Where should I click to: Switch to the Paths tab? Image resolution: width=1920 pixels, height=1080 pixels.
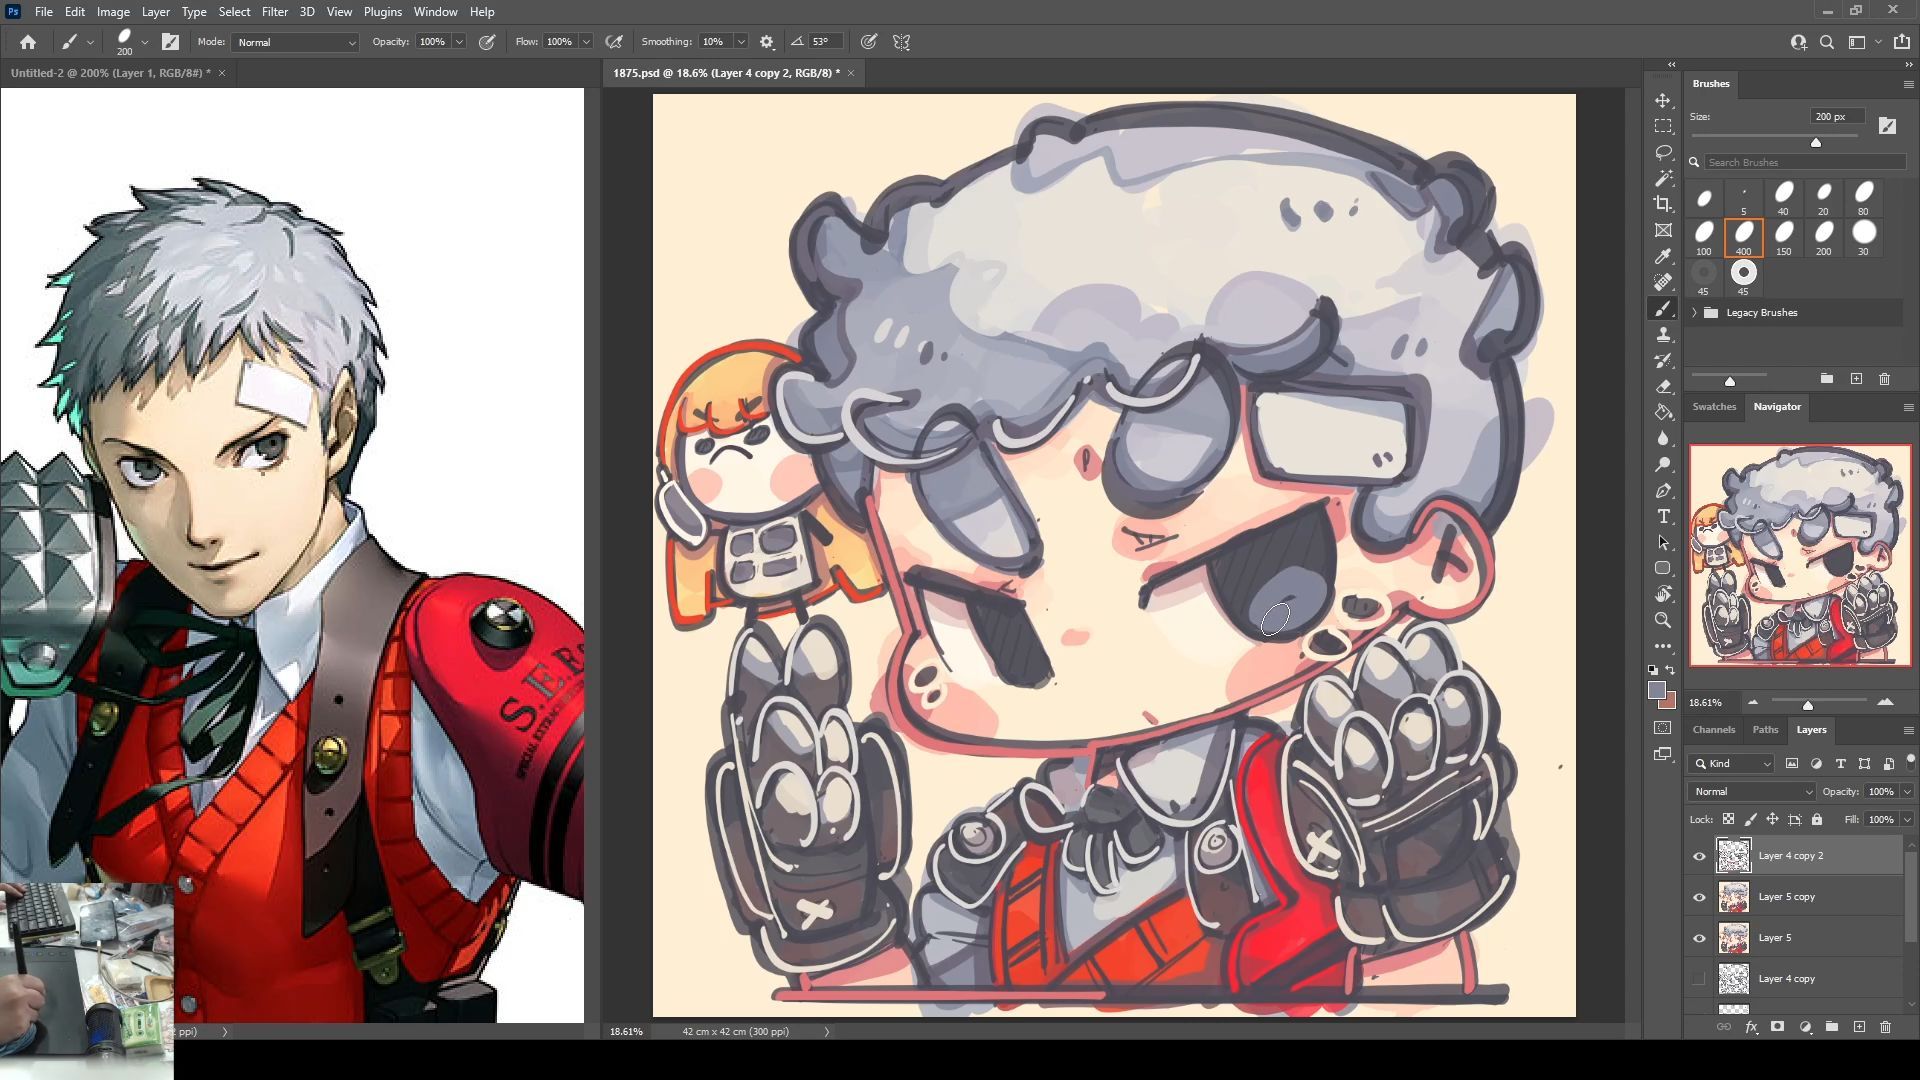[x=1765, y=729]
